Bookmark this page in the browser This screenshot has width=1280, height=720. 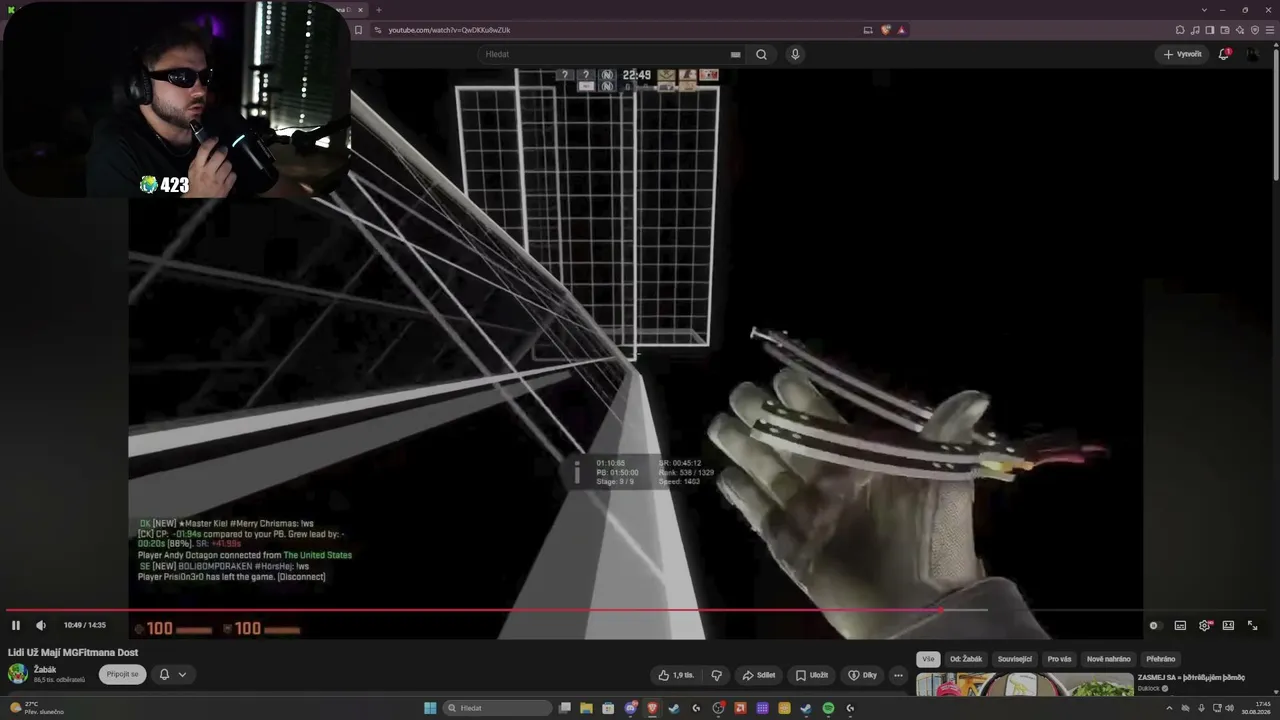tap(358, 30)
